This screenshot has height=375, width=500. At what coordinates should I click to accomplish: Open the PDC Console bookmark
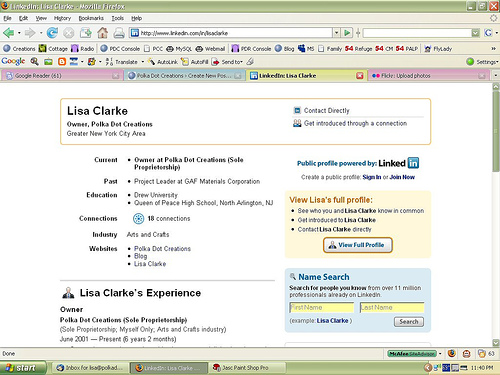coord(120,49)
